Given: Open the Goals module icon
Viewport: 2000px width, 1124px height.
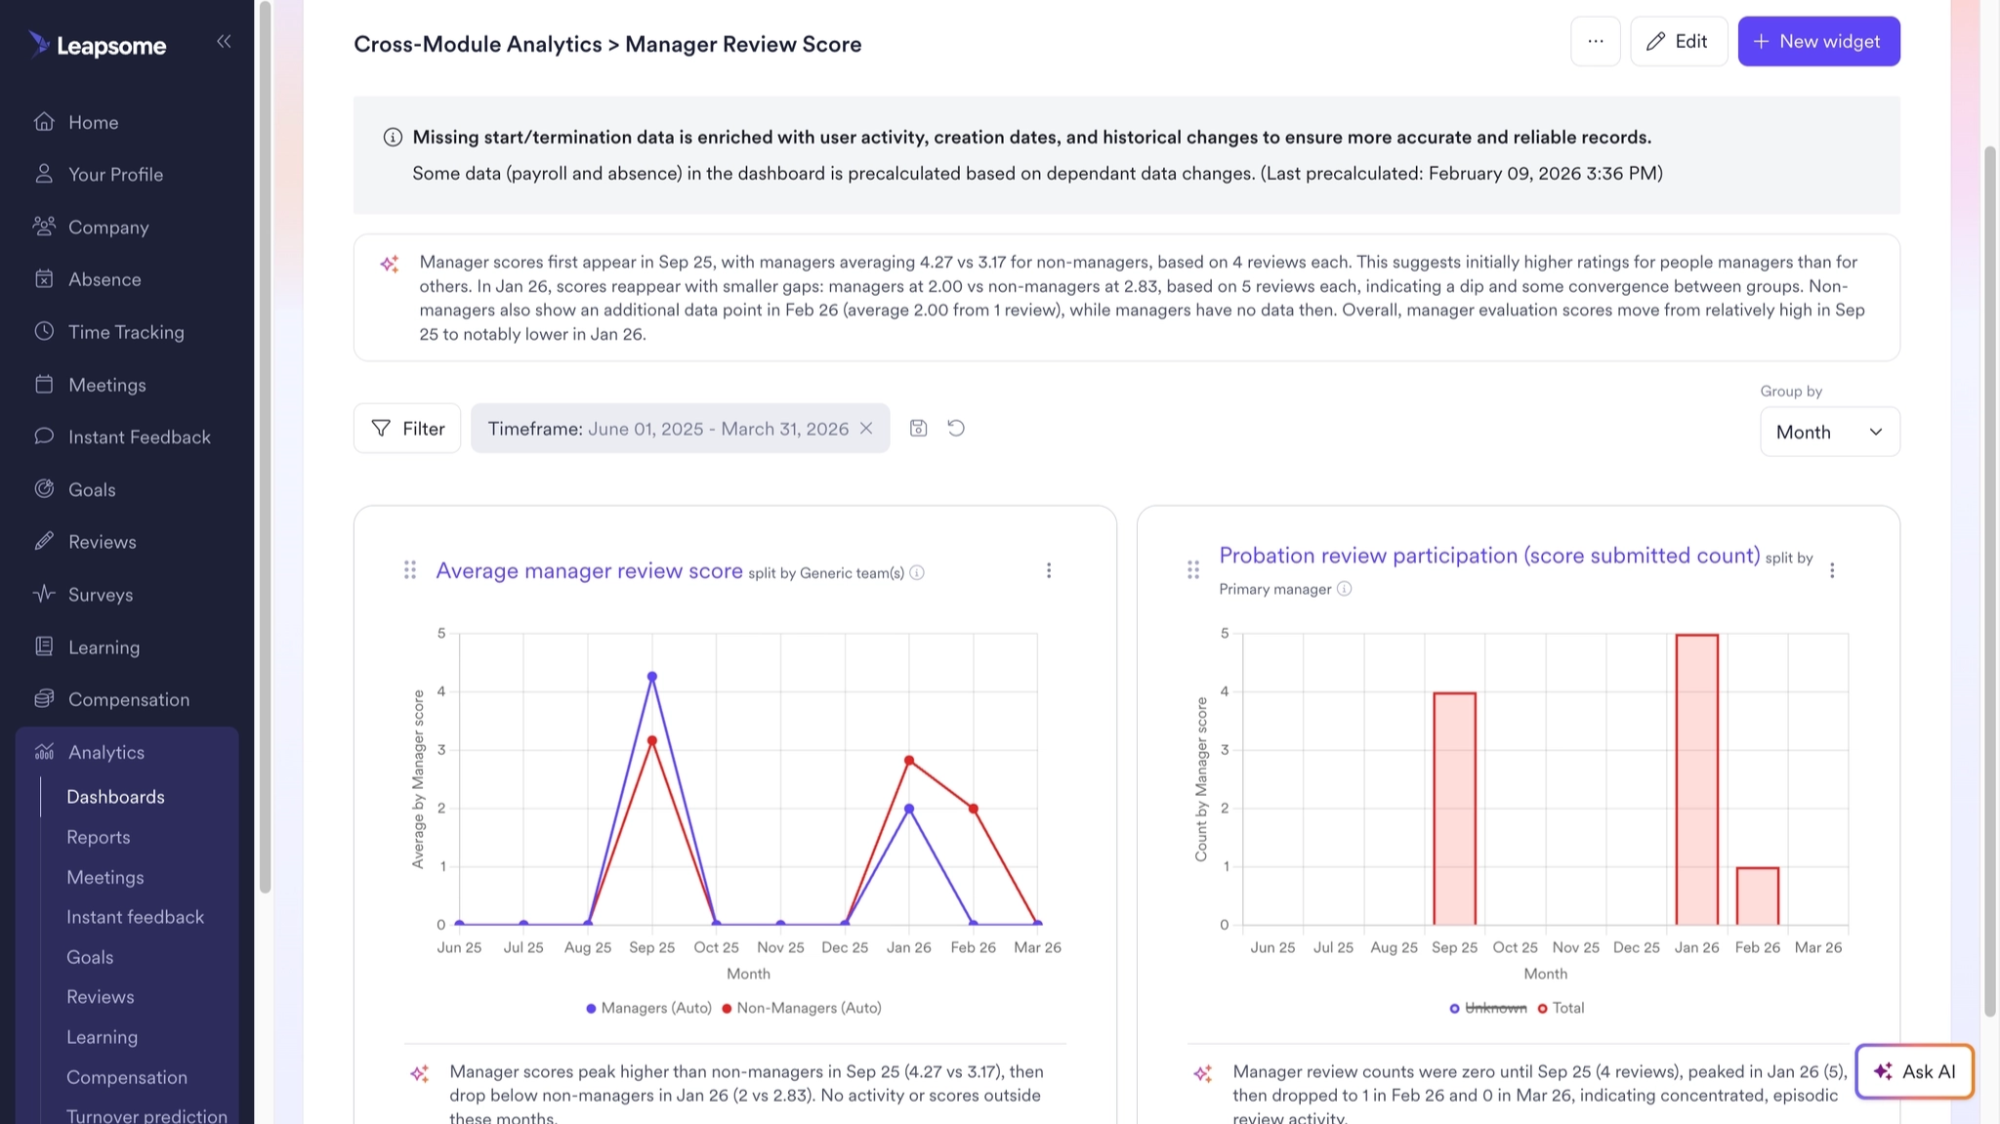Looking at the screenshot, I should pyautogui.click(x=43, y=489).
